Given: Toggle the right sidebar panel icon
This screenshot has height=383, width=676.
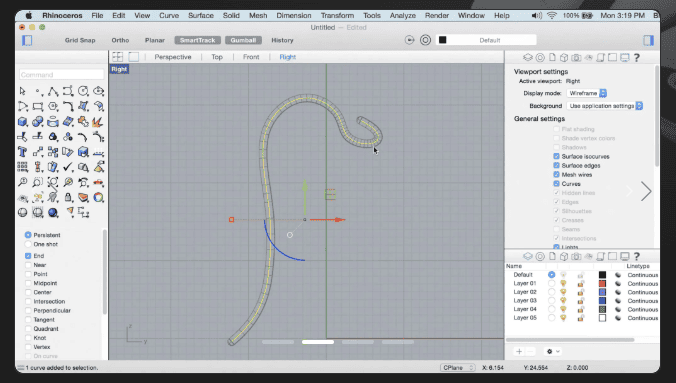Looking at the screenshot, I should point(648,41).
